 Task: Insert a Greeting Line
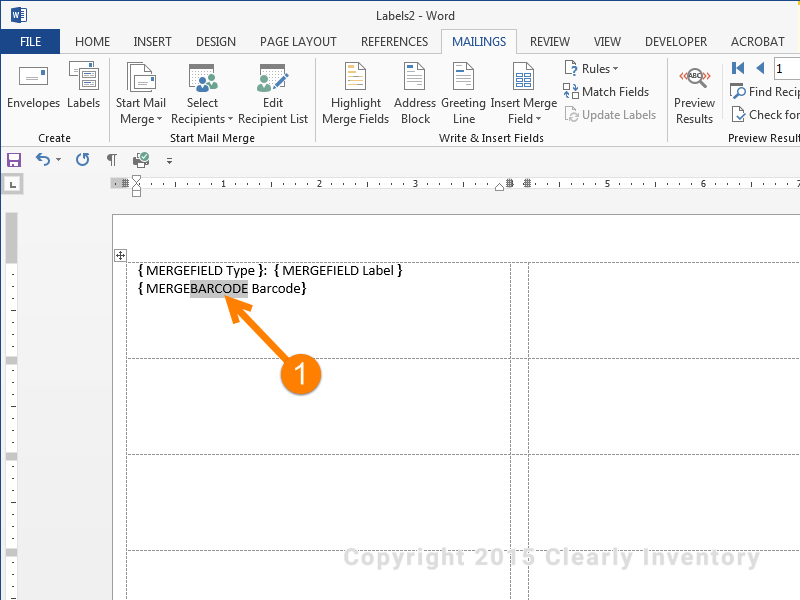(463, 94)
